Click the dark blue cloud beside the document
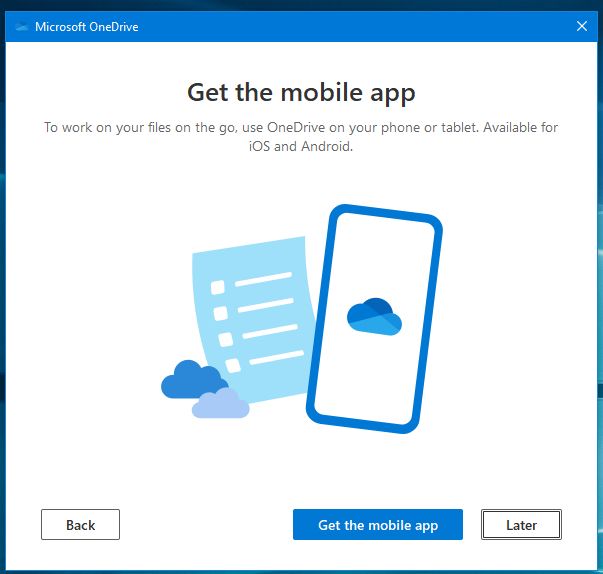The width and height of the screenshot is (603, 574). tap(190, 380)
